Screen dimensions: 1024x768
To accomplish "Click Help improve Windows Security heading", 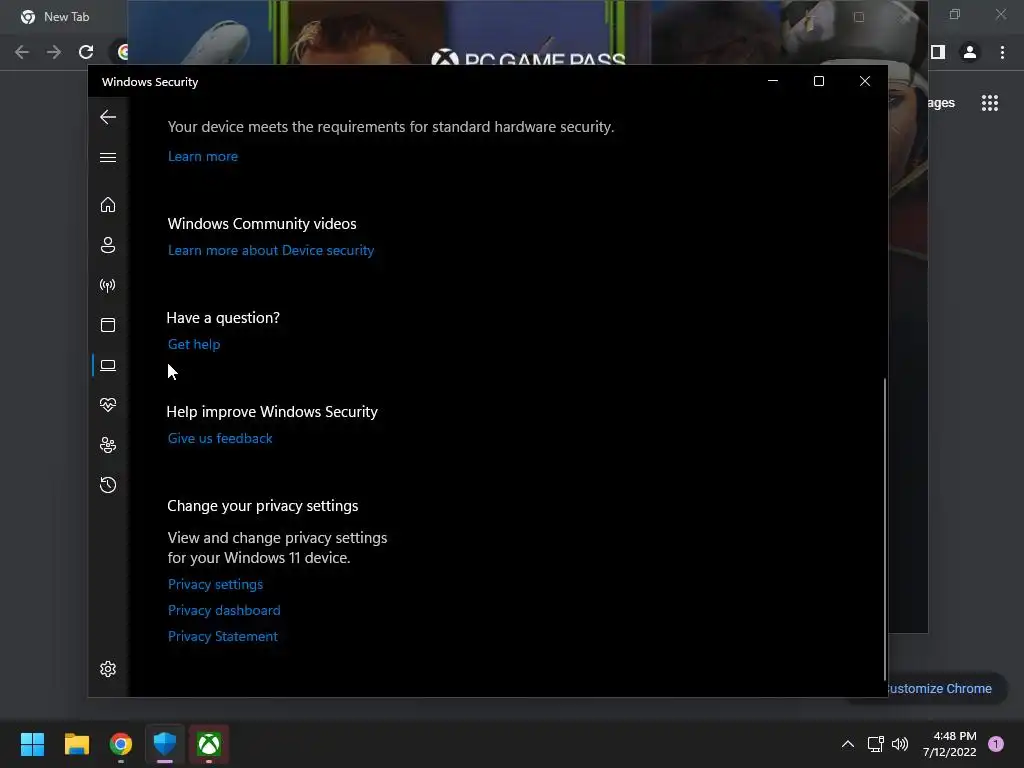I will coord(272,412).
